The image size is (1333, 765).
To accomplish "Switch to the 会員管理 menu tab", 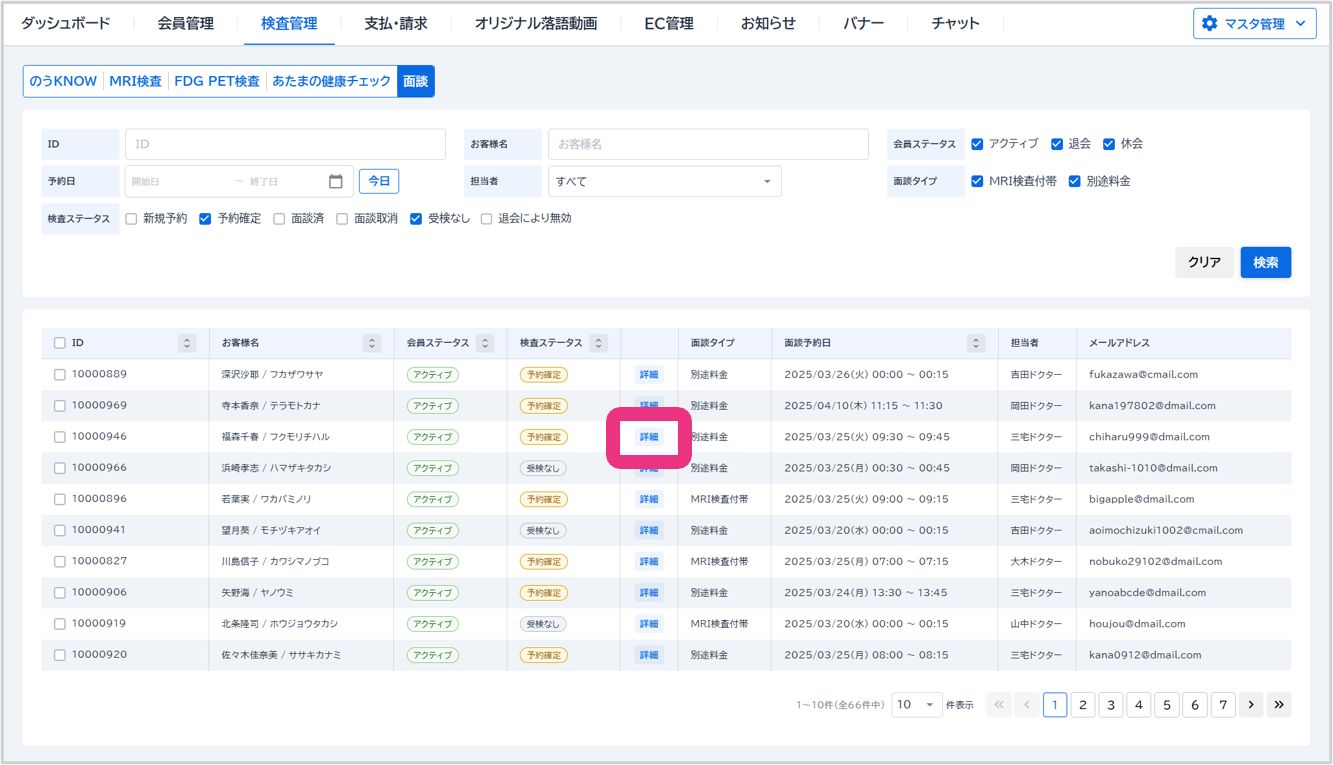I will coord(185,23).
